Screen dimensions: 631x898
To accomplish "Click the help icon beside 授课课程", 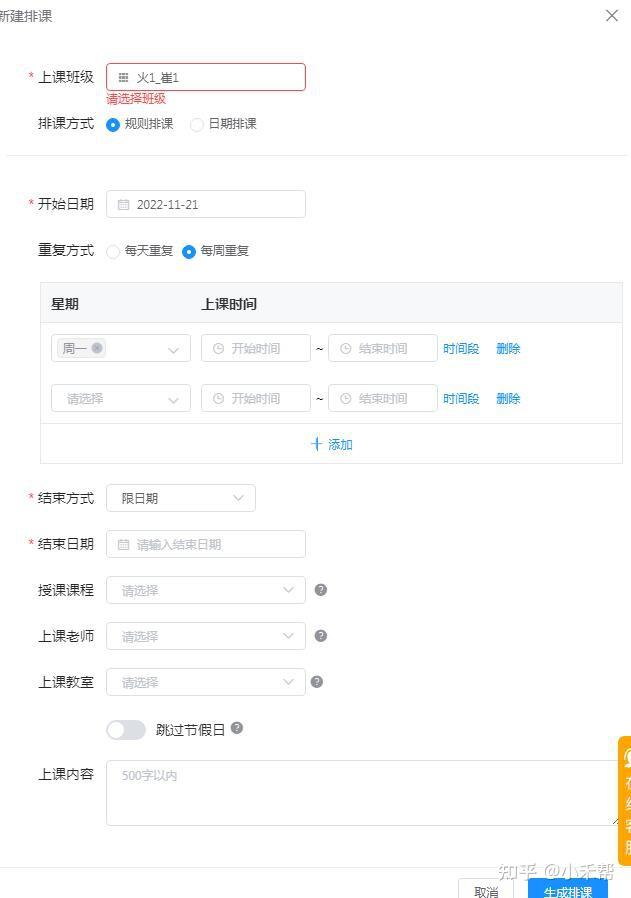I will [x=321, y=590].
